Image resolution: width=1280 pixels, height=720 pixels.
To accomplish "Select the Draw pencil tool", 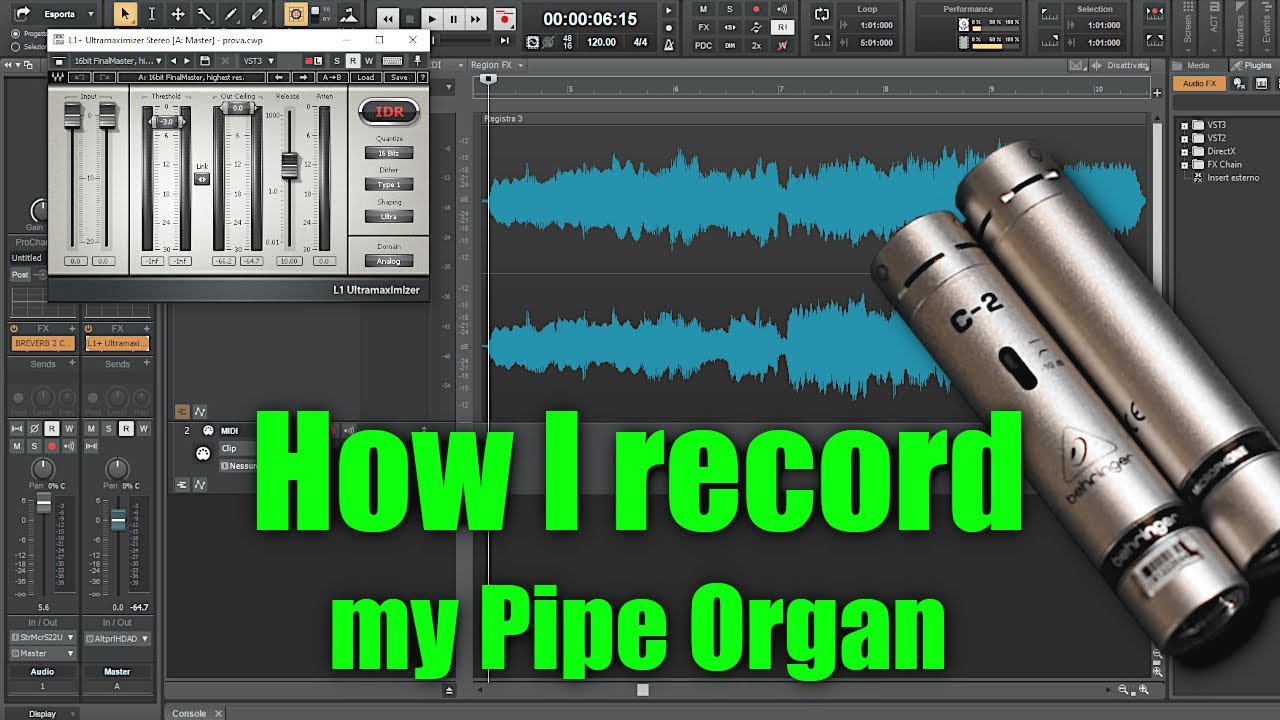I will (230, 14).
